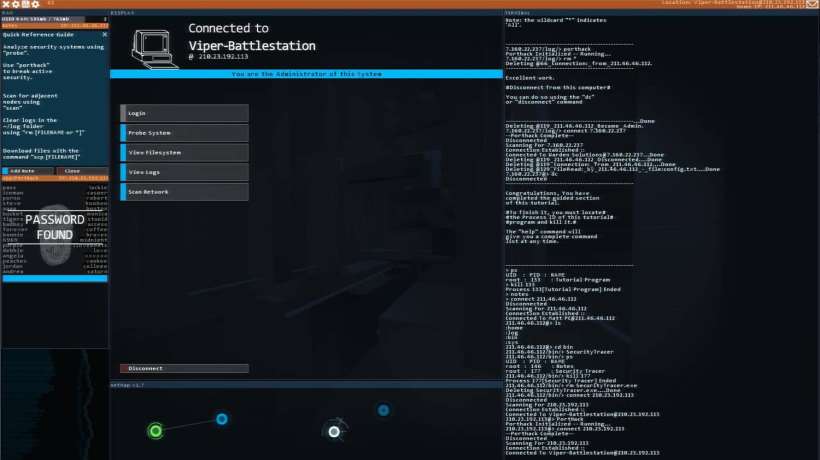Screen dimensions: 820x460
Task: Select the white-ringed Viper-Battlestation node on netmap
Action: tap(334, 431)
